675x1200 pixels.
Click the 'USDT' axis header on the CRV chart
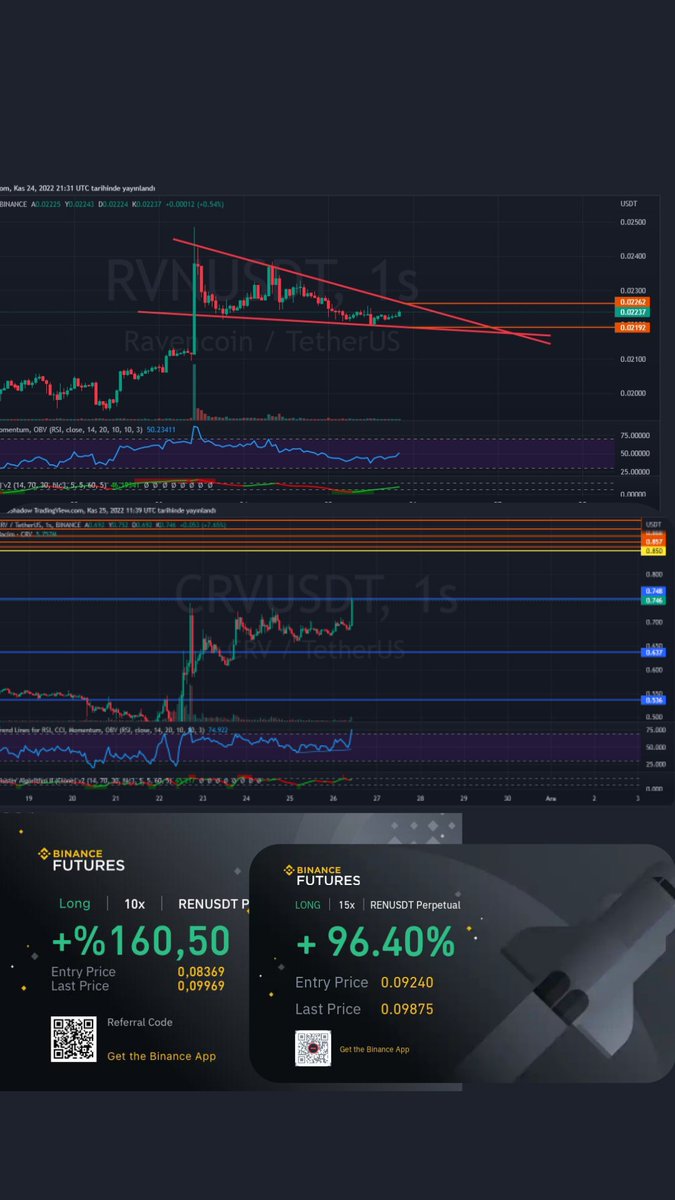coord(654,524)
